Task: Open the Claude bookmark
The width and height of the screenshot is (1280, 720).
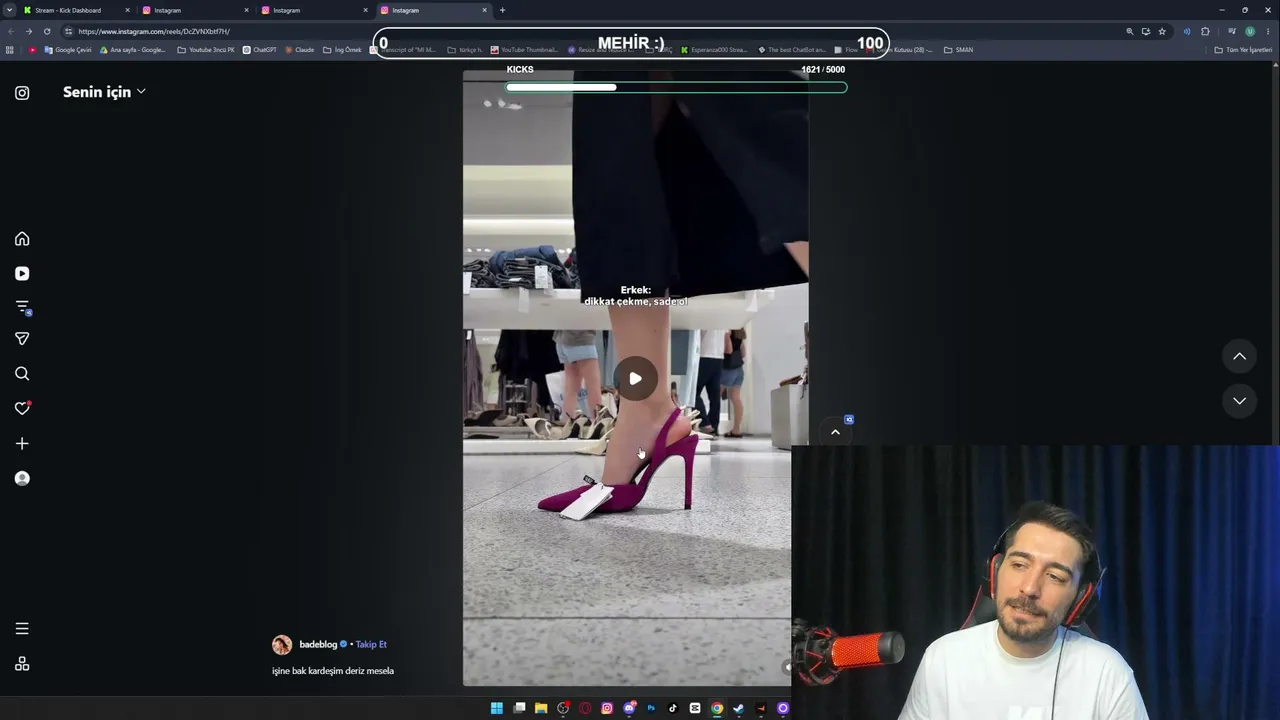Action: 300,50
